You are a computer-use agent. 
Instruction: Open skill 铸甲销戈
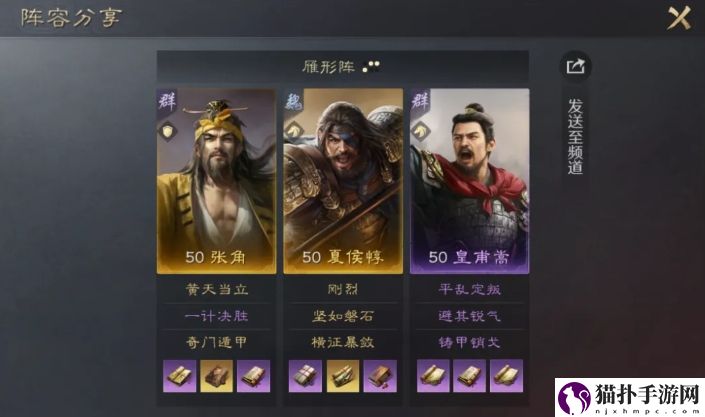pos(469,342)
